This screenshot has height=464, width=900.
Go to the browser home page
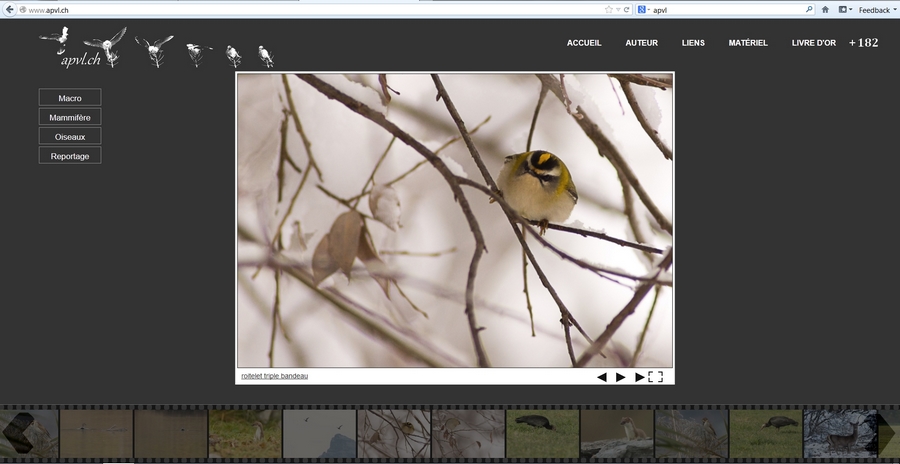click(x=825, y=9)
